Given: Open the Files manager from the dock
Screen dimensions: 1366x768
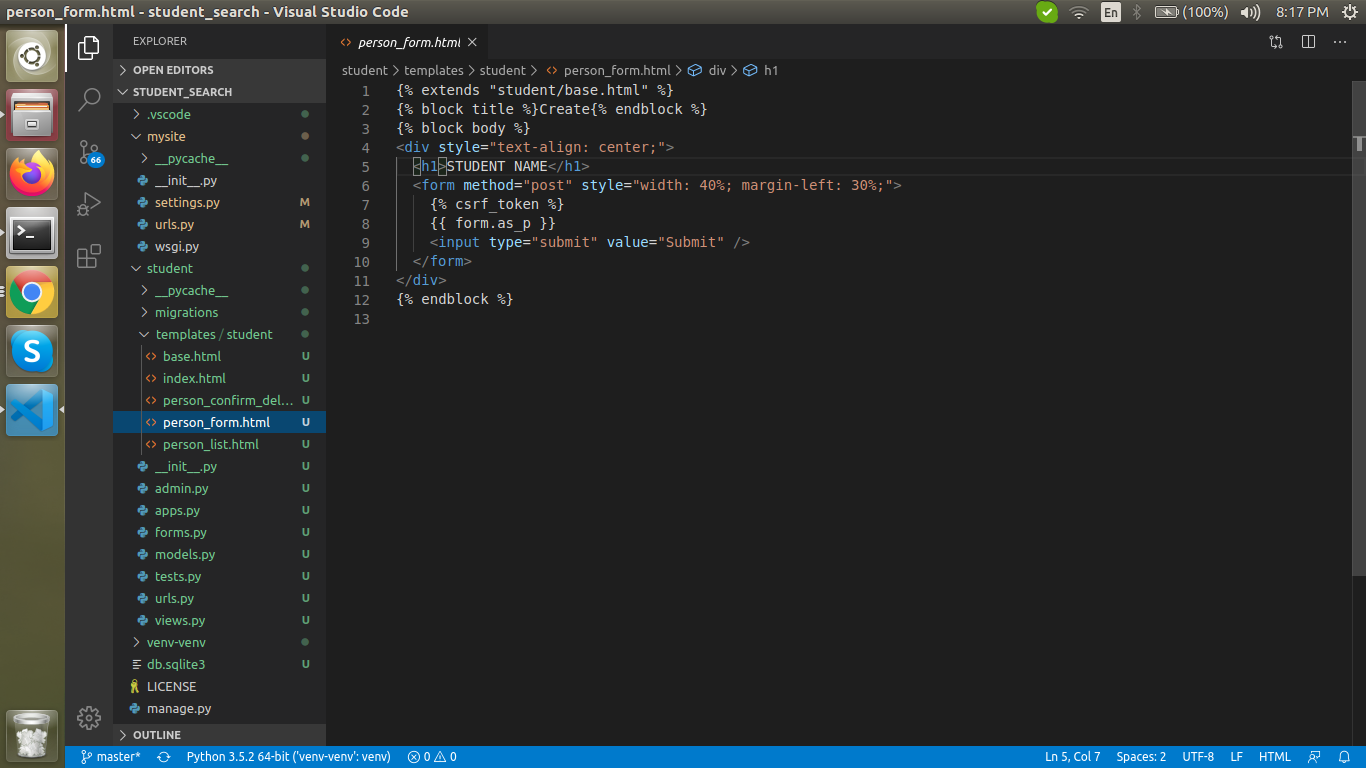Looking at the screenshot, I should point(33,115).
